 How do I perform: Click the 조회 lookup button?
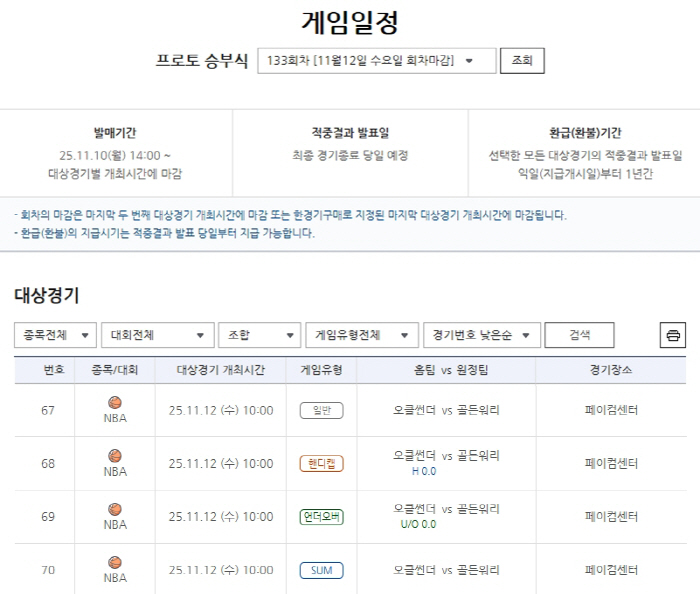pos(522,61)
